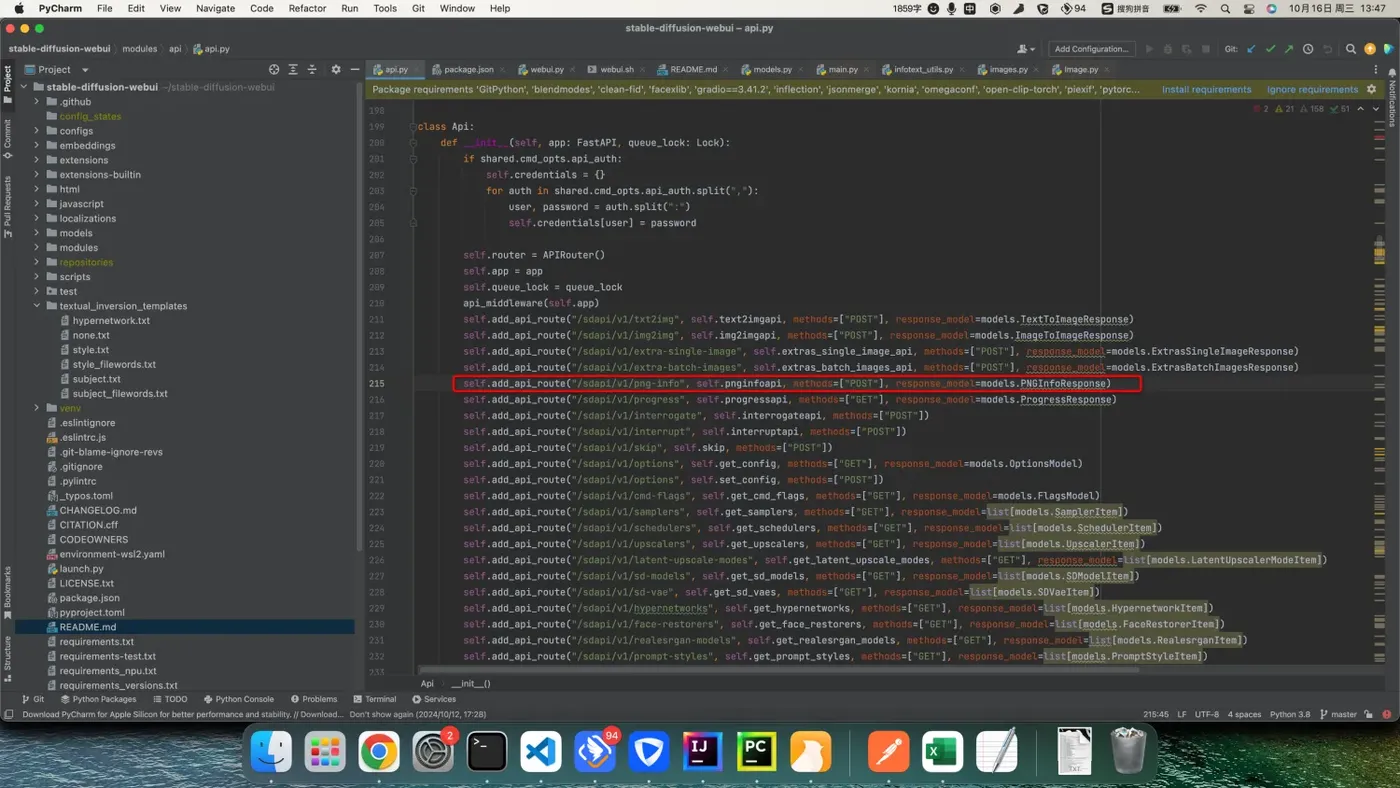Viewport: 1400px width, 788px height.
Task: Open the Refactor menu
Action: (x=307, y=8)
